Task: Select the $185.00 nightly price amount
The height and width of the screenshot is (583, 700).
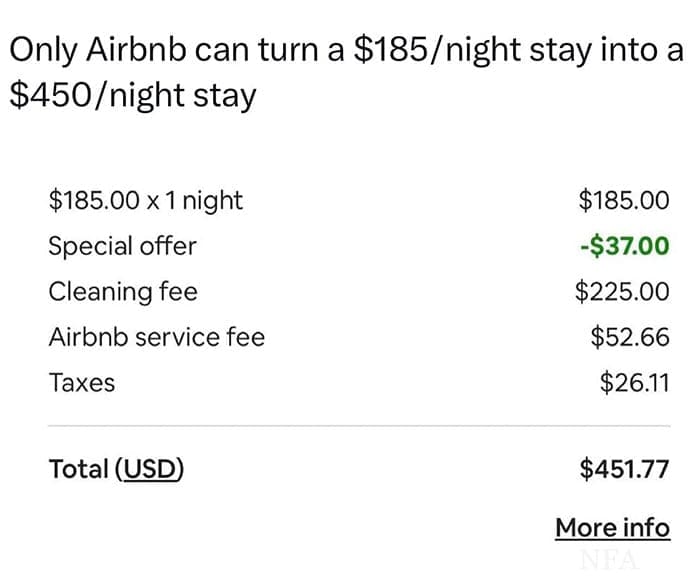Action: [624, 200]
